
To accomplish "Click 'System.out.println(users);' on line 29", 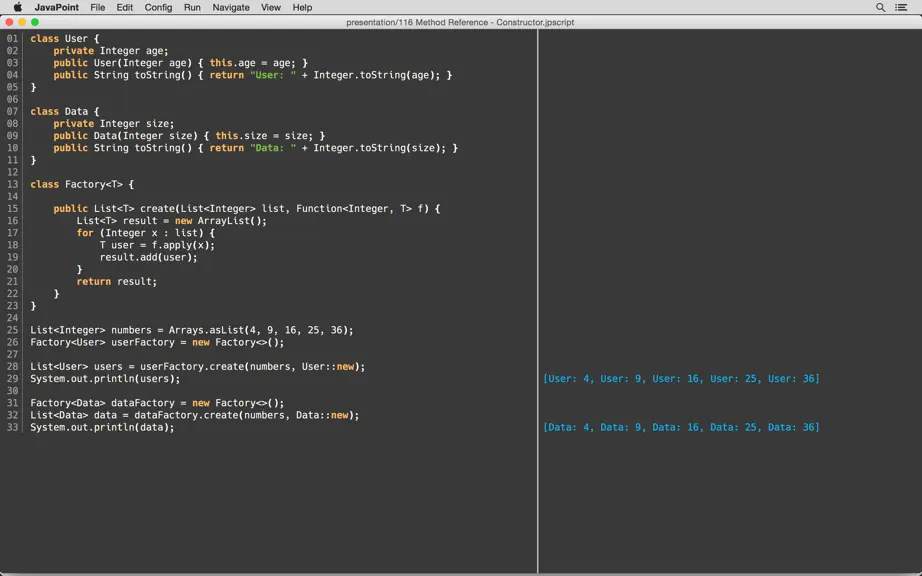I will (105, 379).
